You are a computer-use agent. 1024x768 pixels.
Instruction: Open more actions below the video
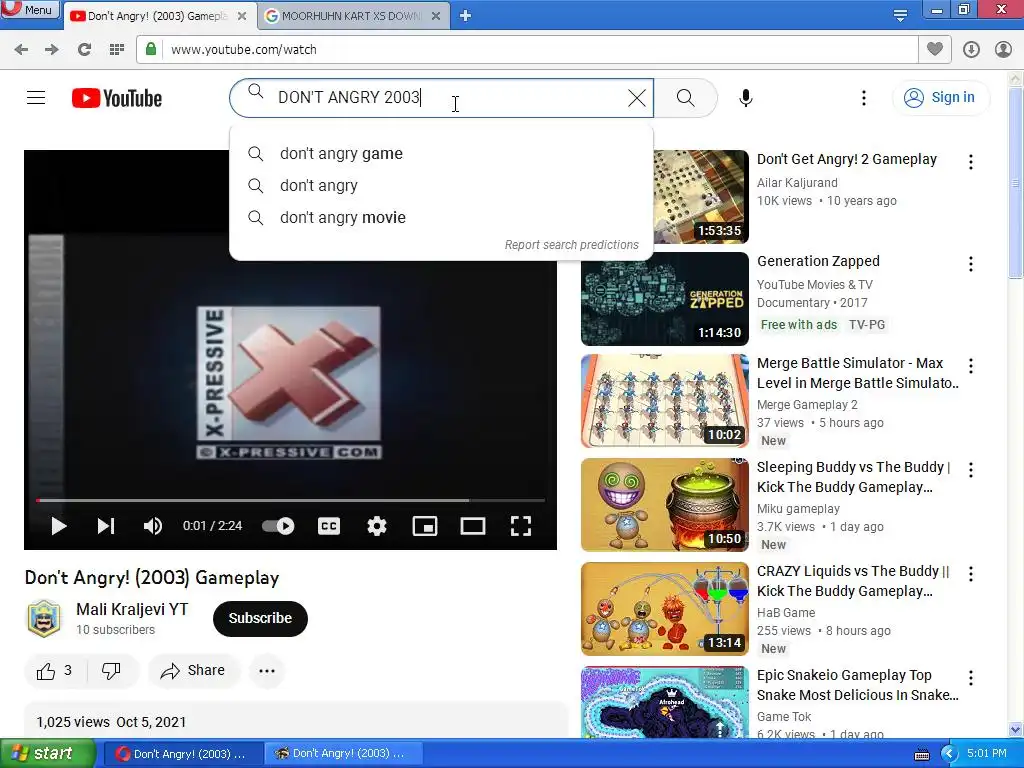(267, 671)
